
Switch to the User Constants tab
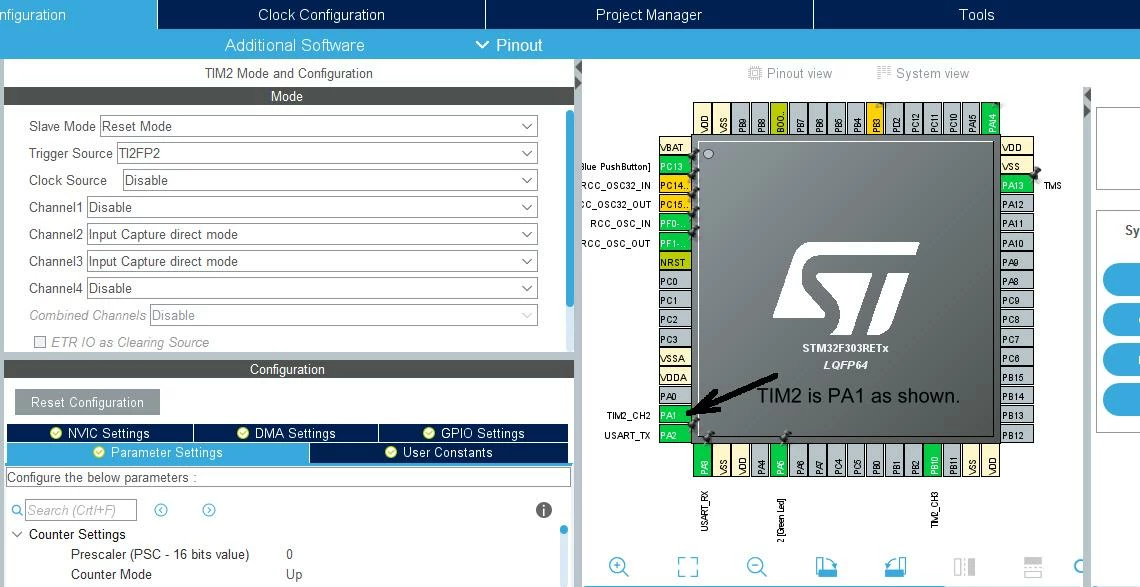[438, 452]
